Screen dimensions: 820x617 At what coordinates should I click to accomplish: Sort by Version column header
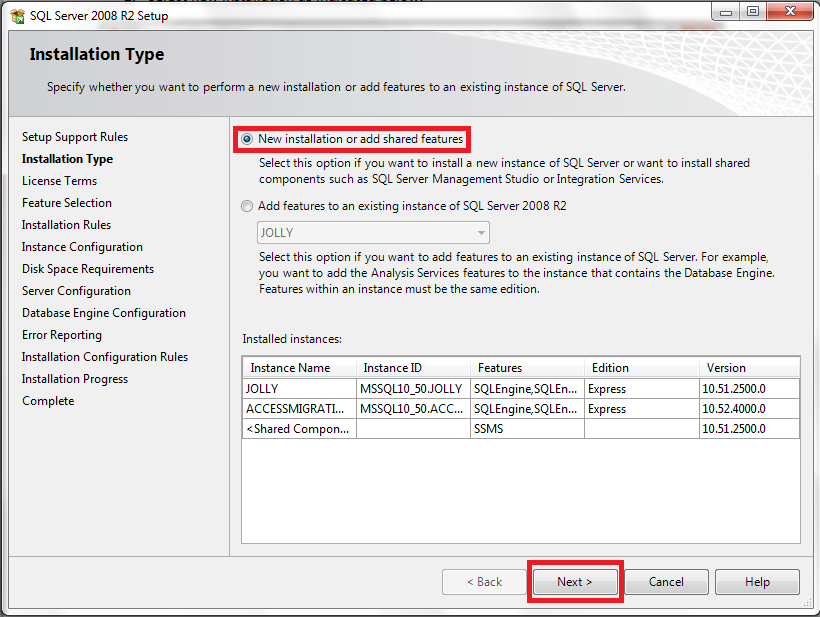pos(749,368)
